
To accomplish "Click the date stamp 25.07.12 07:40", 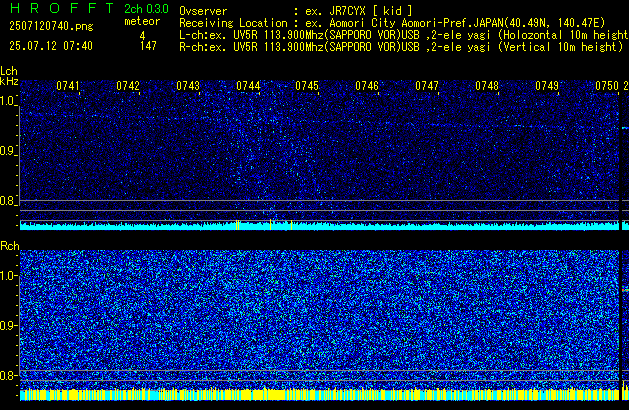I will (x=51, y=46).
